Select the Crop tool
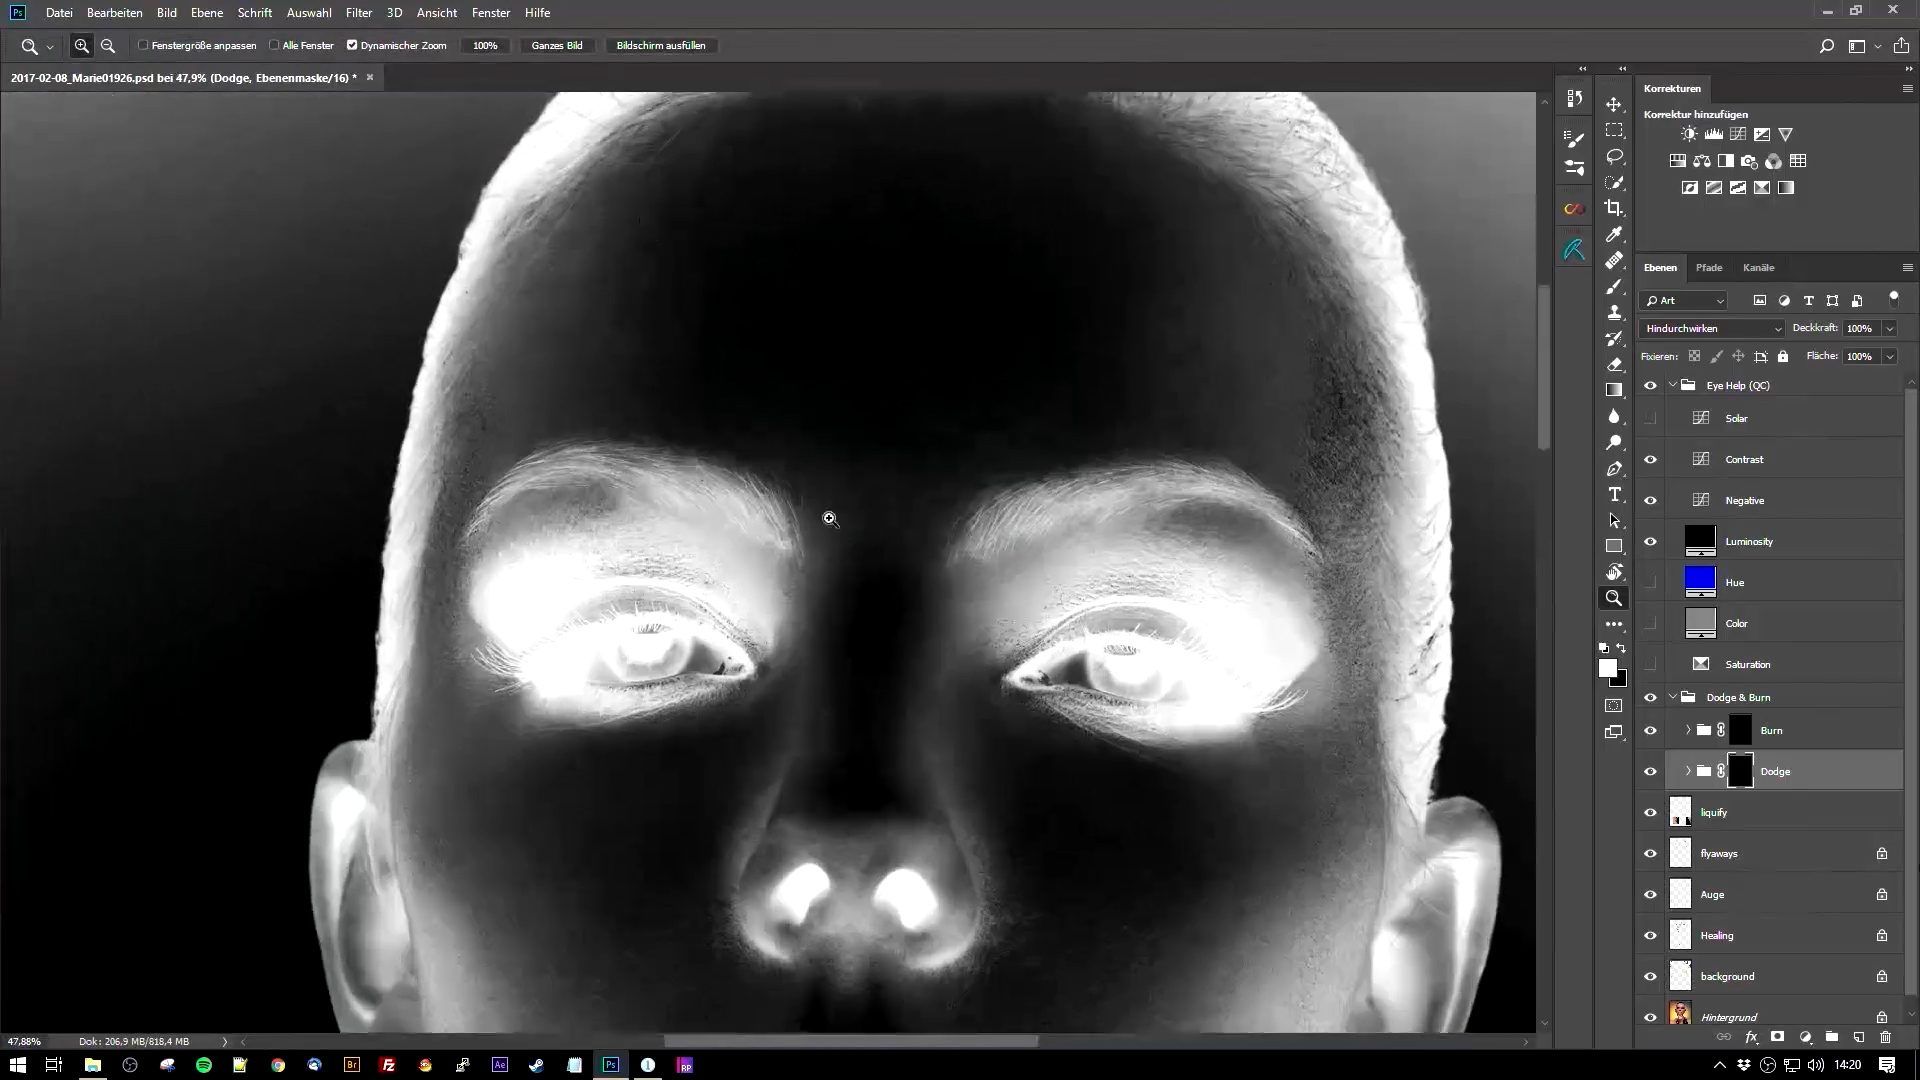The height and width of the screenshot is (1080, 1920). (x=1614, y=208)
